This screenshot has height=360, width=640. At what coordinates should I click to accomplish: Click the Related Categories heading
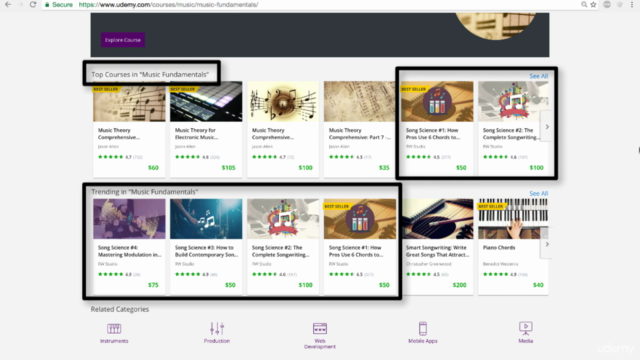120,309
